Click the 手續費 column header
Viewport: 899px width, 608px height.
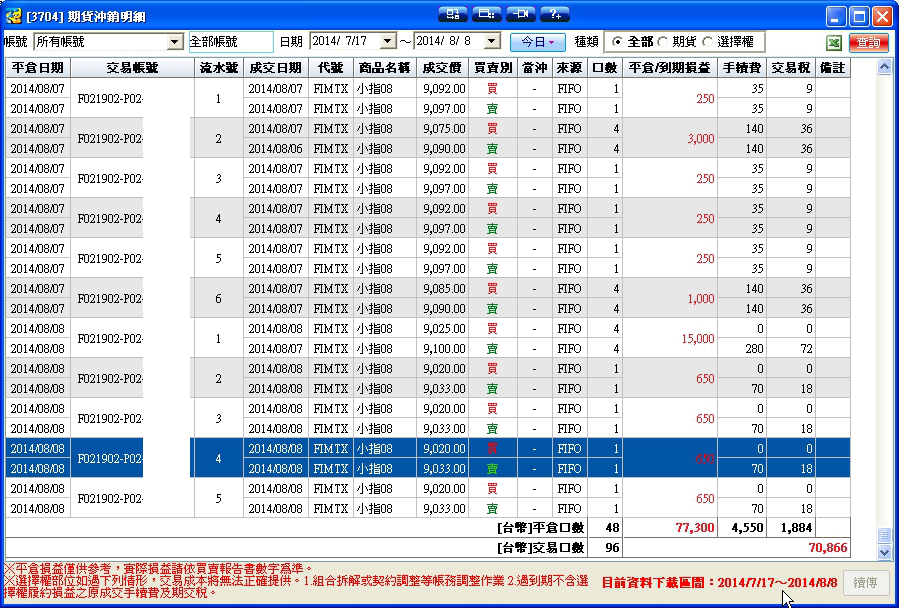(742, 68)
